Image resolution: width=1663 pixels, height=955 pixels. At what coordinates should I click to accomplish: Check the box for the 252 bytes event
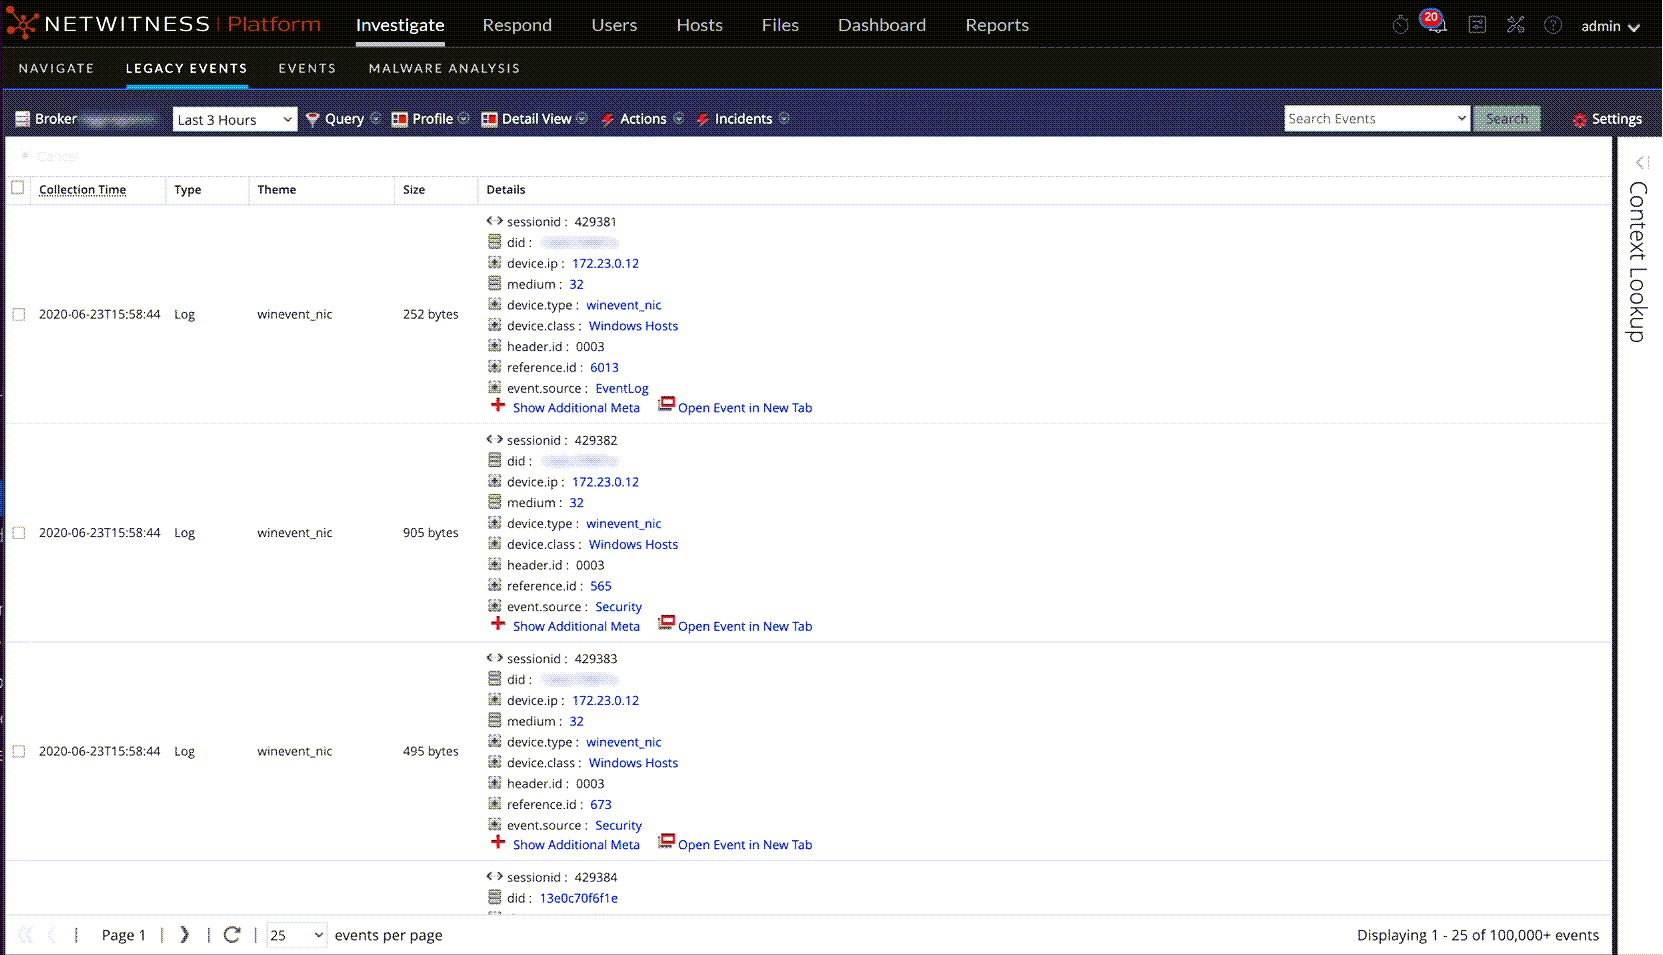tap(19, 314)
